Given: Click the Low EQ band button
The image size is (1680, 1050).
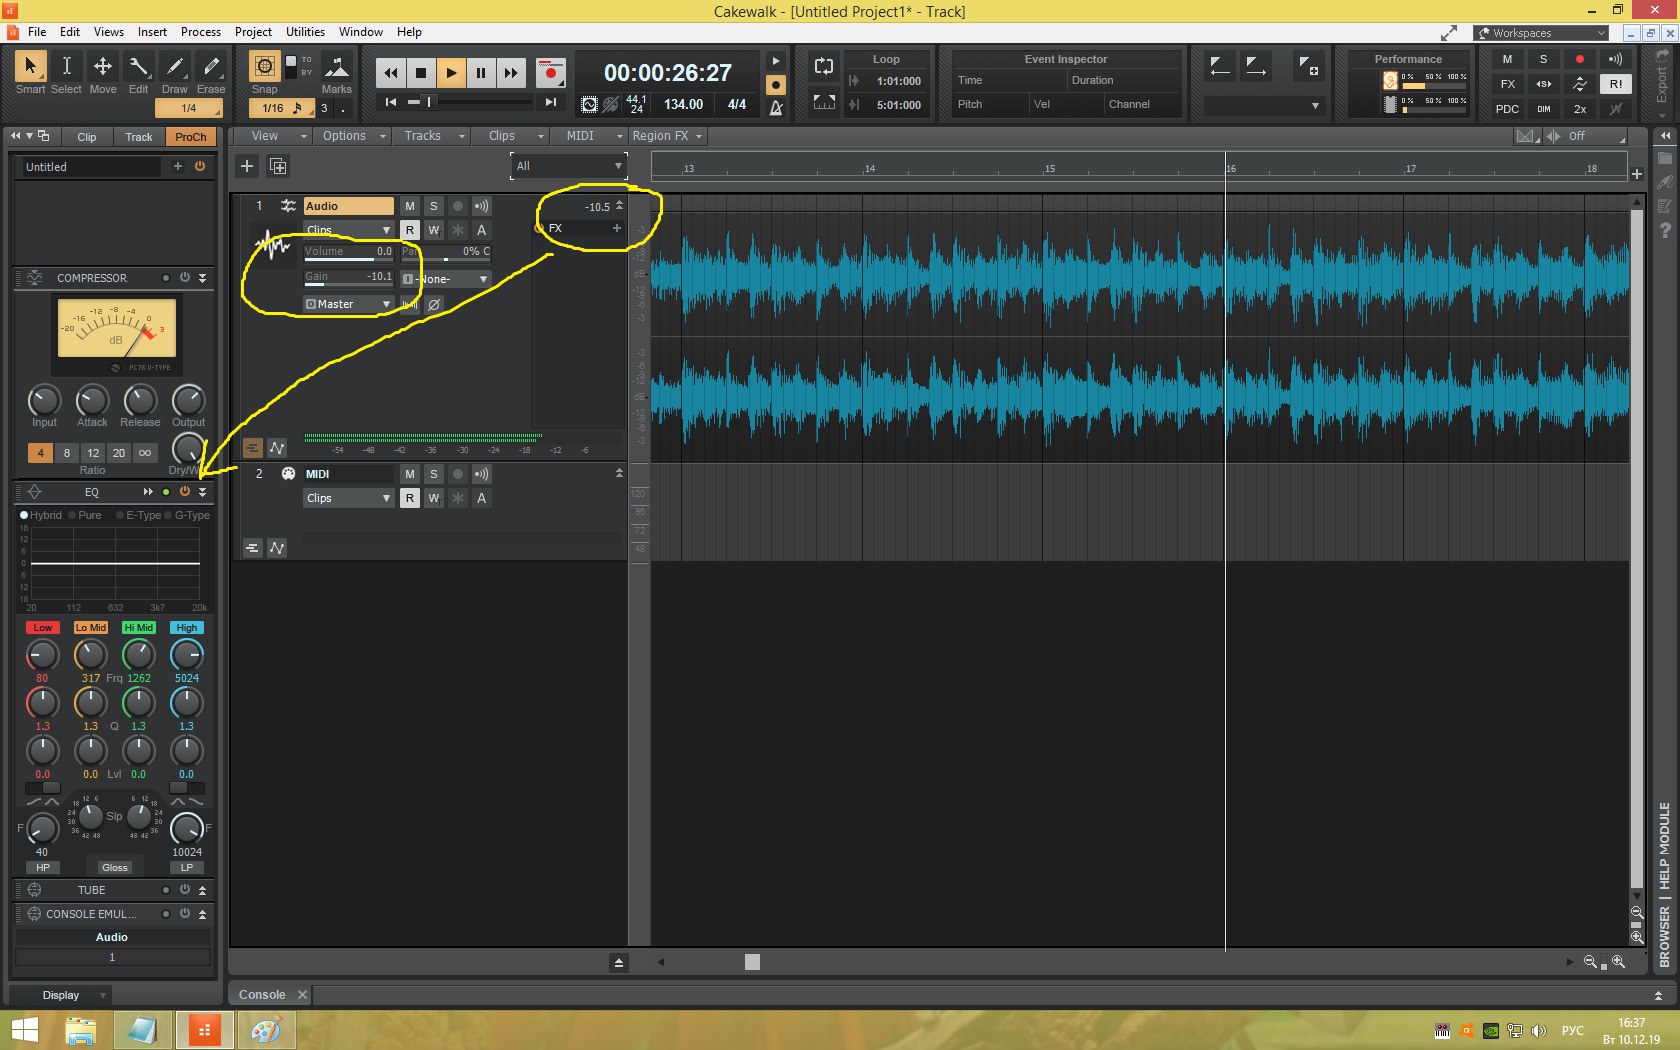Looking at the screenshot, I should (x=42, y=628).
